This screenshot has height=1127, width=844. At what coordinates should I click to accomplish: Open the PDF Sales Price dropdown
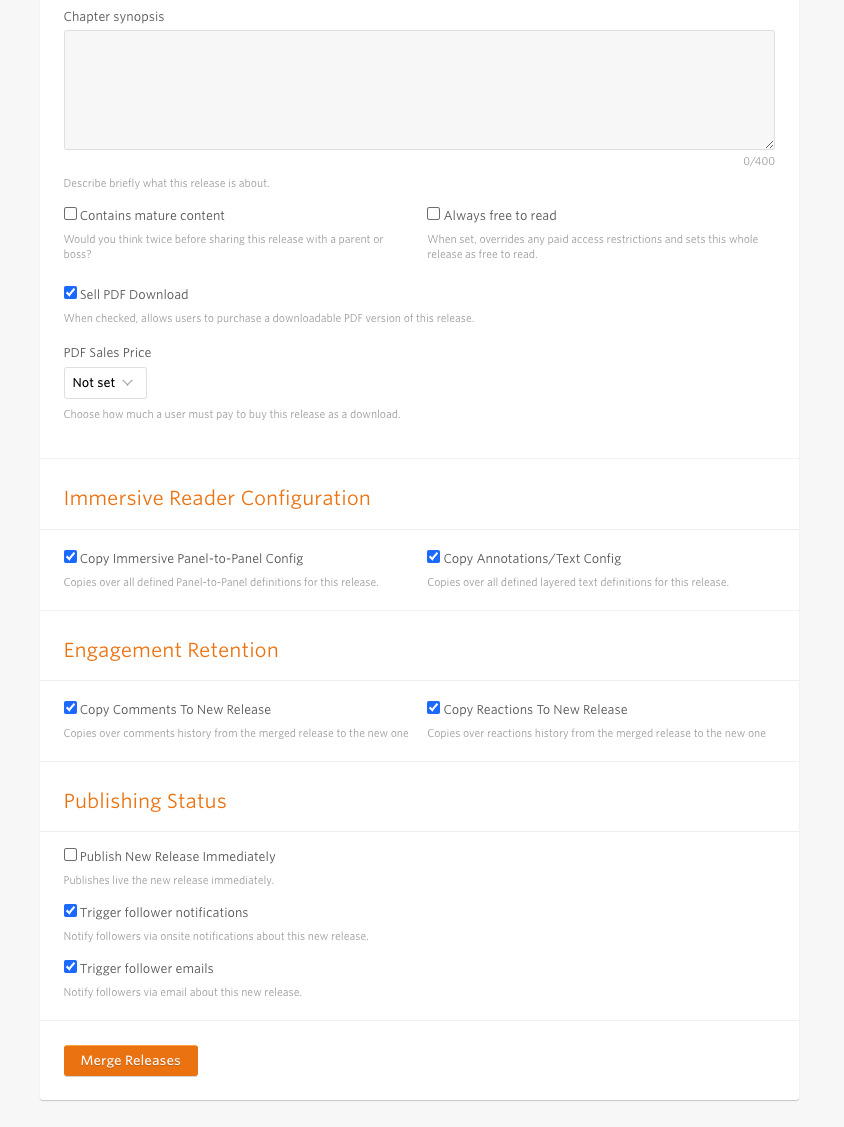[105, 383]
